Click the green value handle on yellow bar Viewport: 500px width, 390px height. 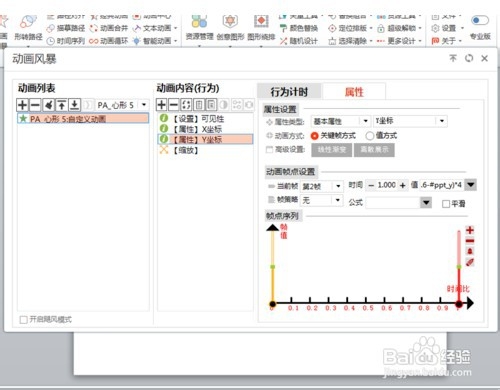[273, 267]
